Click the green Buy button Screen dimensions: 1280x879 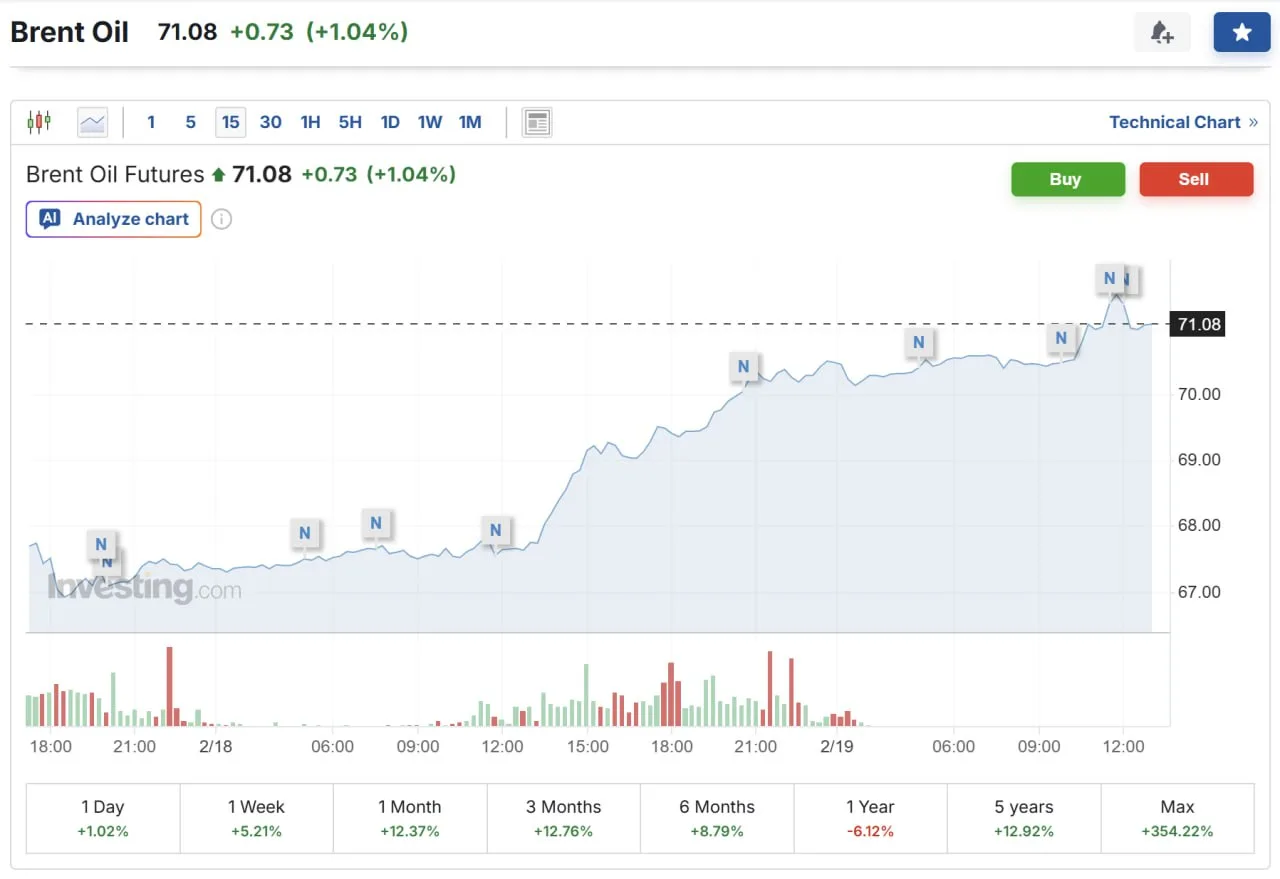tap(1067, 179)
